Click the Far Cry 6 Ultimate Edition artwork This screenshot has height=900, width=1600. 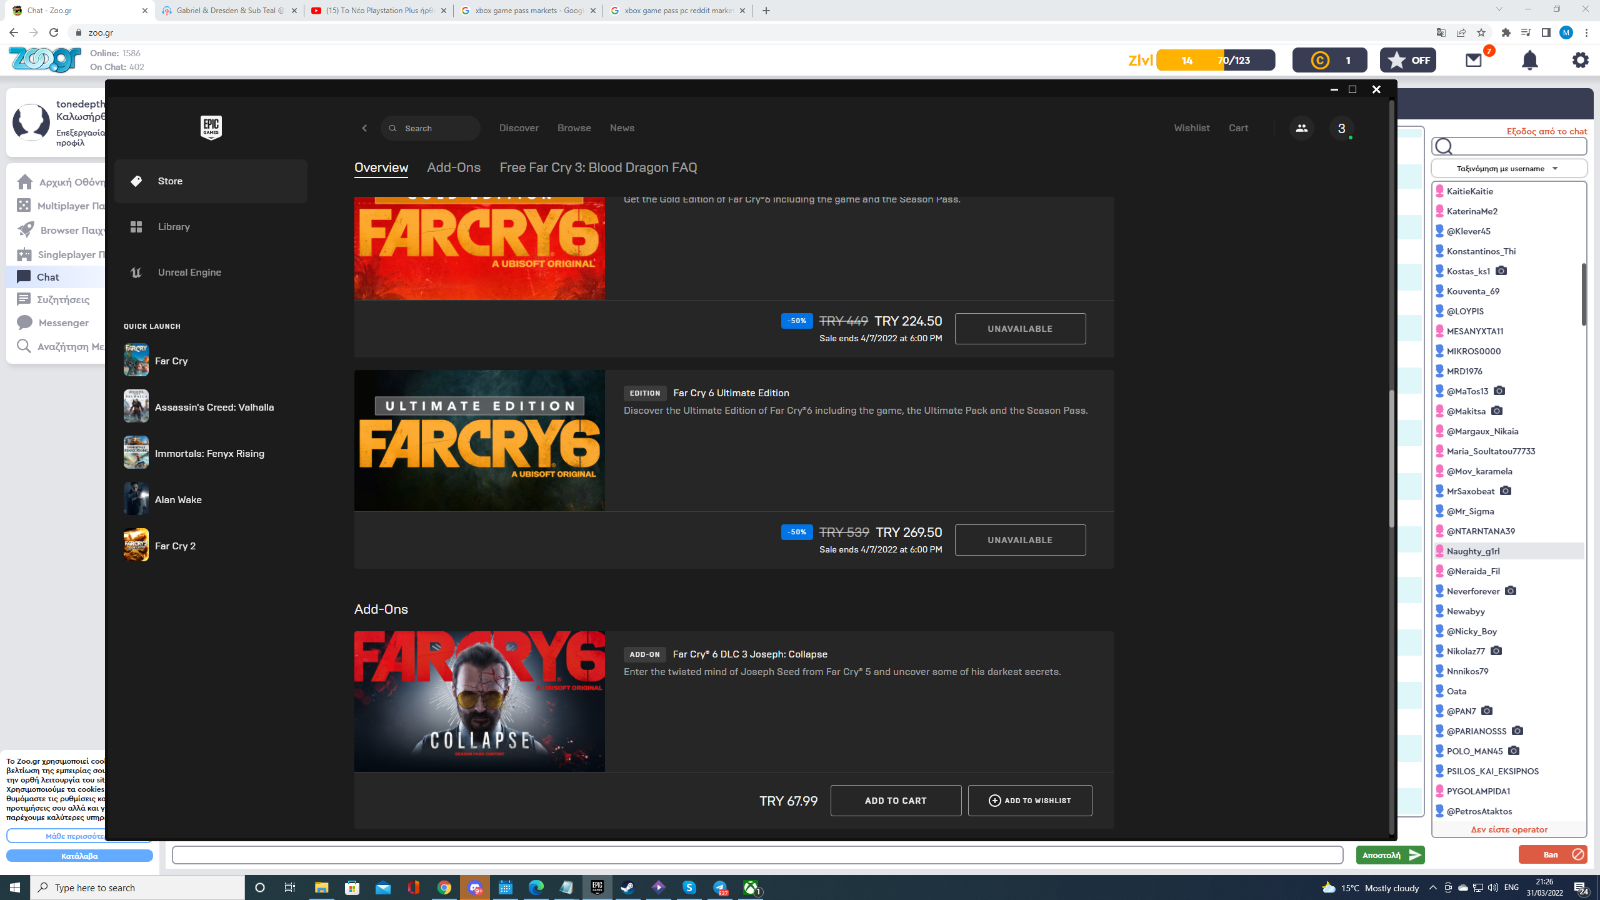pyautogui.click(x=479, y=441)
